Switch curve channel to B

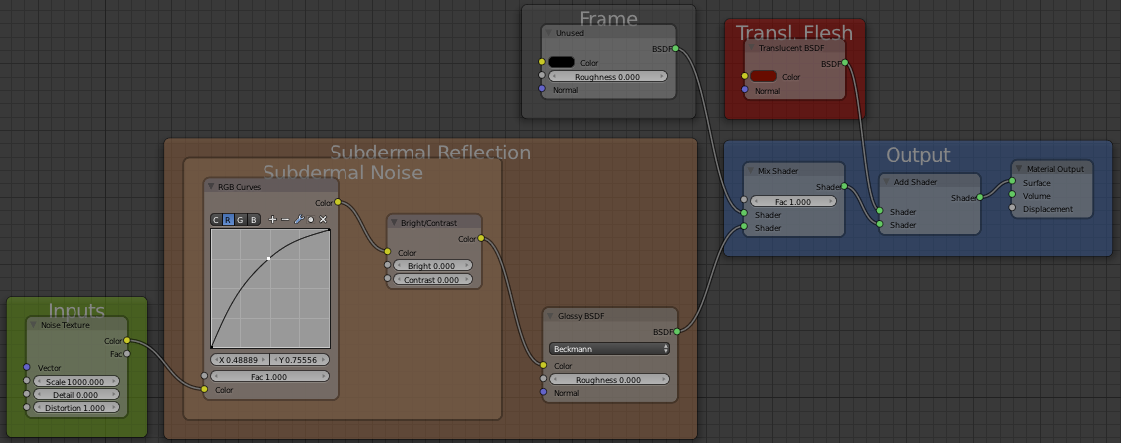click(x=254, y=219)
